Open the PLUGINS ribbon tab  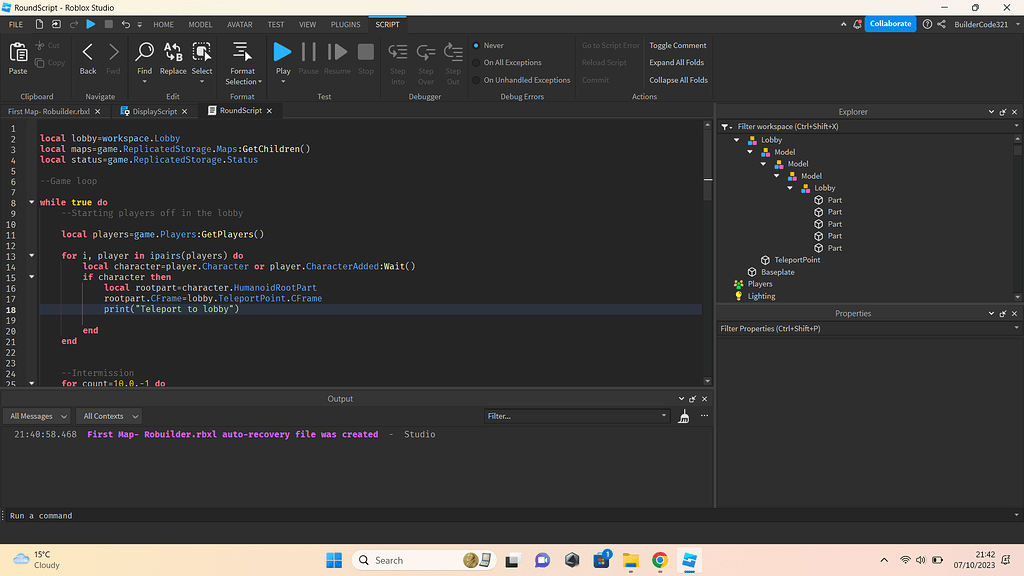[x=345, y=24]
